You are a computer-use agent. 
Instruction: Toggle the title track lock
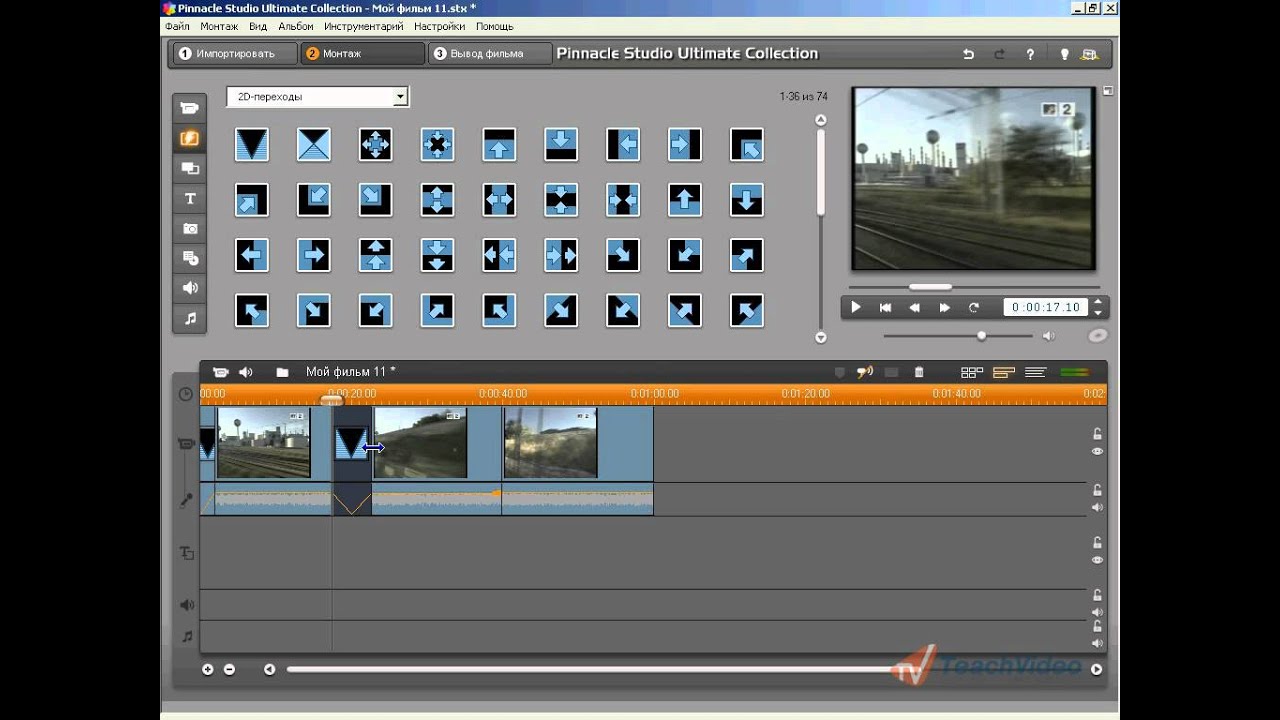coord(1097,543)
